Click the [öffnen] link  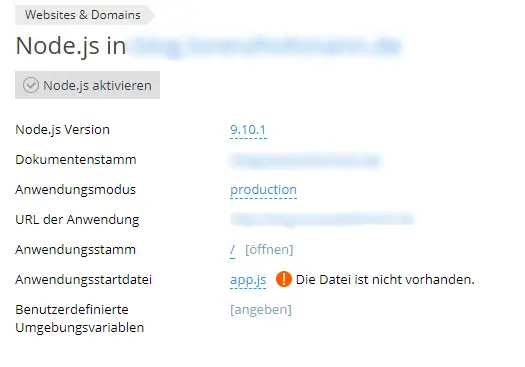pyautogui.click(x=269, y=249)
